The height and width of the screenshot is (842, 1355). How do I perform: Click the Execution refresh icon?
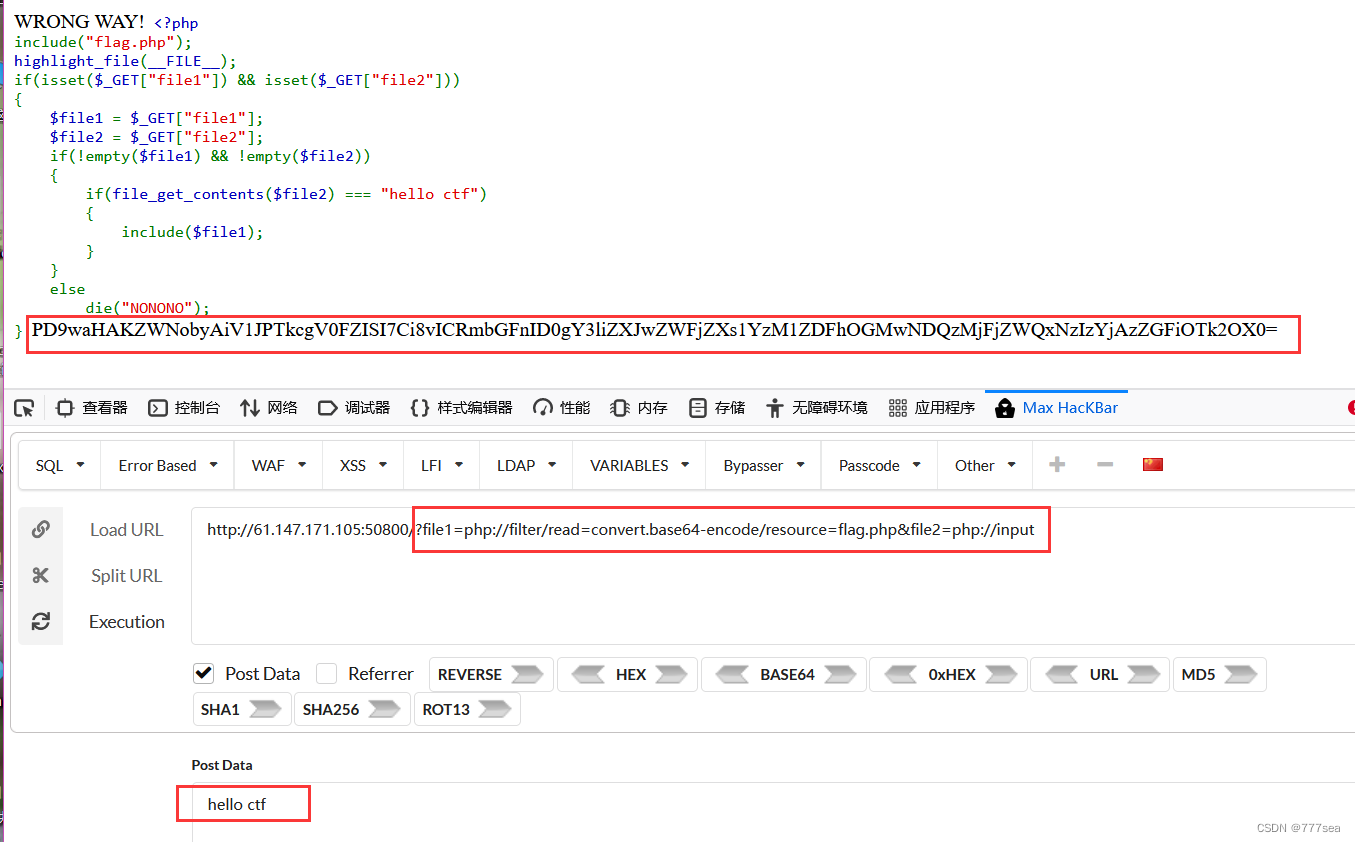coord(41,621)
